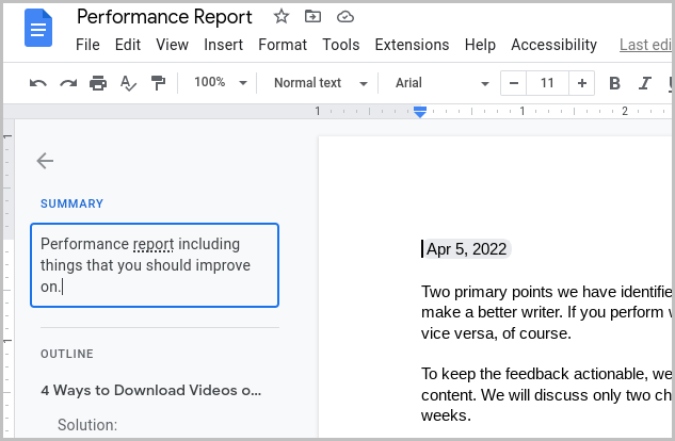Click the paragraph starting 'Two primary points'
Image resolution: width=675 pixels, height=441 pixels.
(x=546, y=313)
